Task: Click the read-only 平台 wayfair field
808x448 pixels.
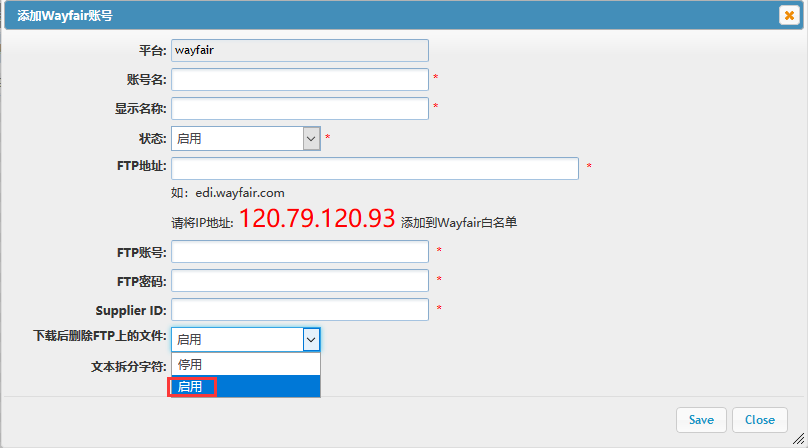Action: 300,50
